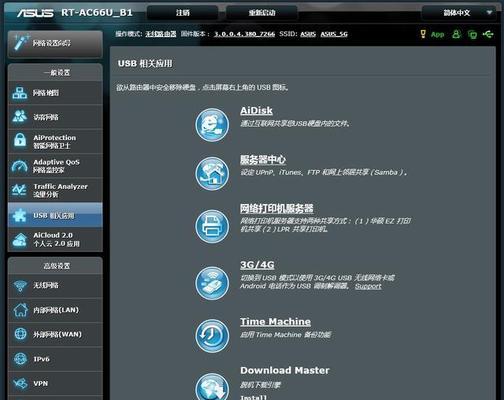Click the lightbulb App icon
The width and height of the screenshot is (504, 400).
[x=423, y=34]
